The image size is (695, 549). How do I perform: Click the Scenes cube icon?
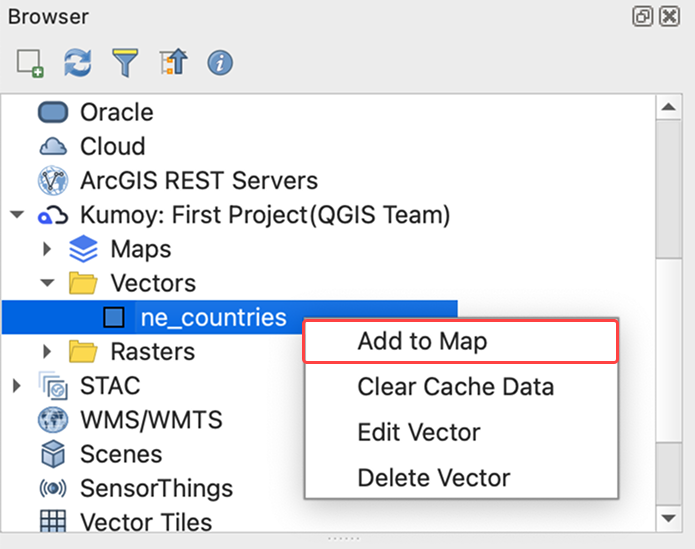pyautogui.click(x=53, y=454)
